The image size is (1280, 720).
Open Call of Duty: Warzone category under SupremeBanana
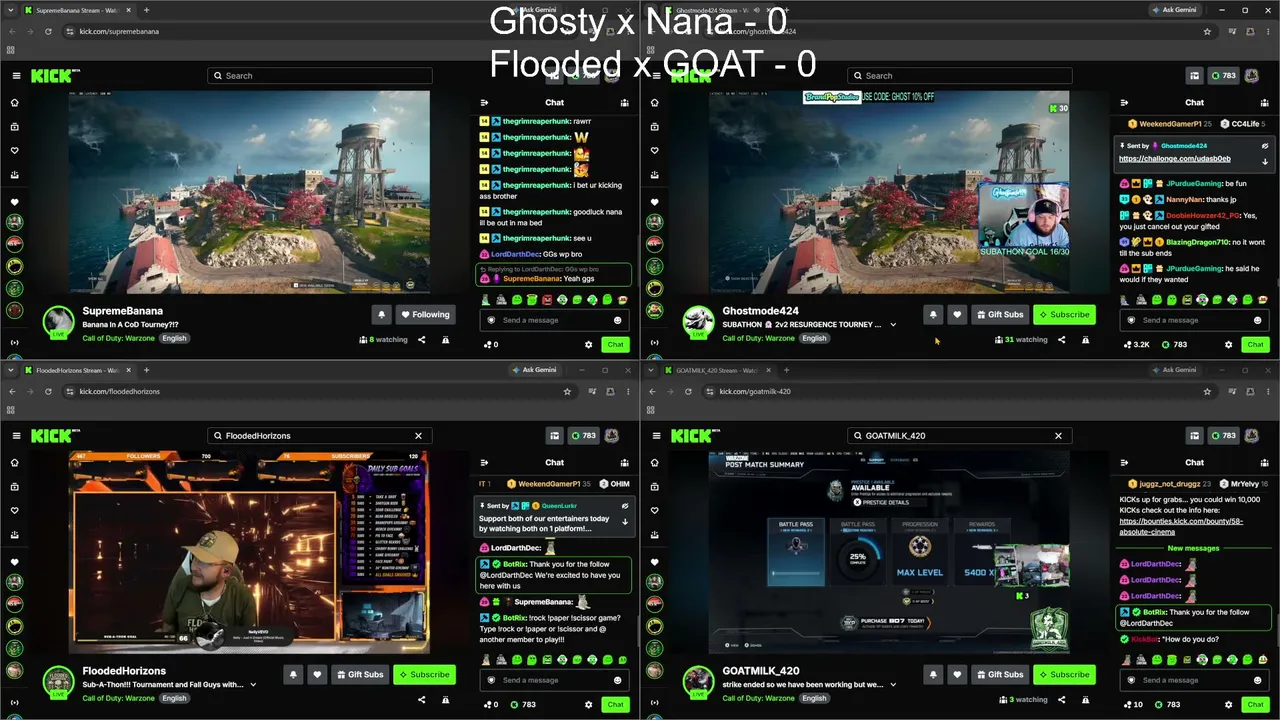coord(120,338)
